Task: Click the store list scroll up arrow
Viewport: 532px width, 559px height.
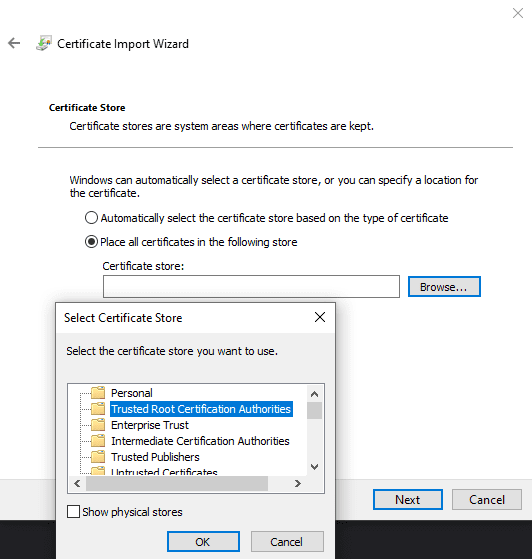Action: coord(314,394)
